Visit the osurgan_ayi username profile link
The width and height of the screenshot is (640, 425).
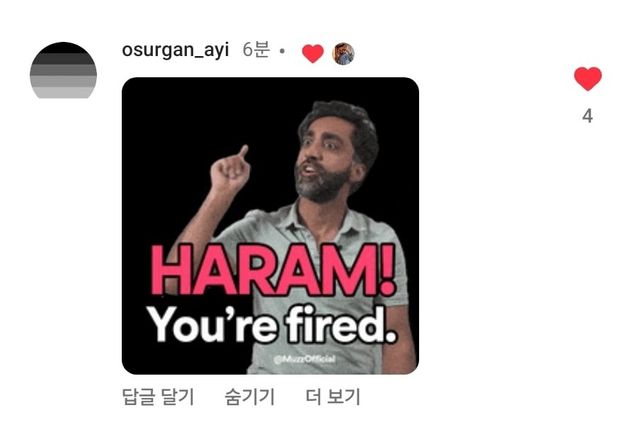pyautogui.click(x=175, y=50)
